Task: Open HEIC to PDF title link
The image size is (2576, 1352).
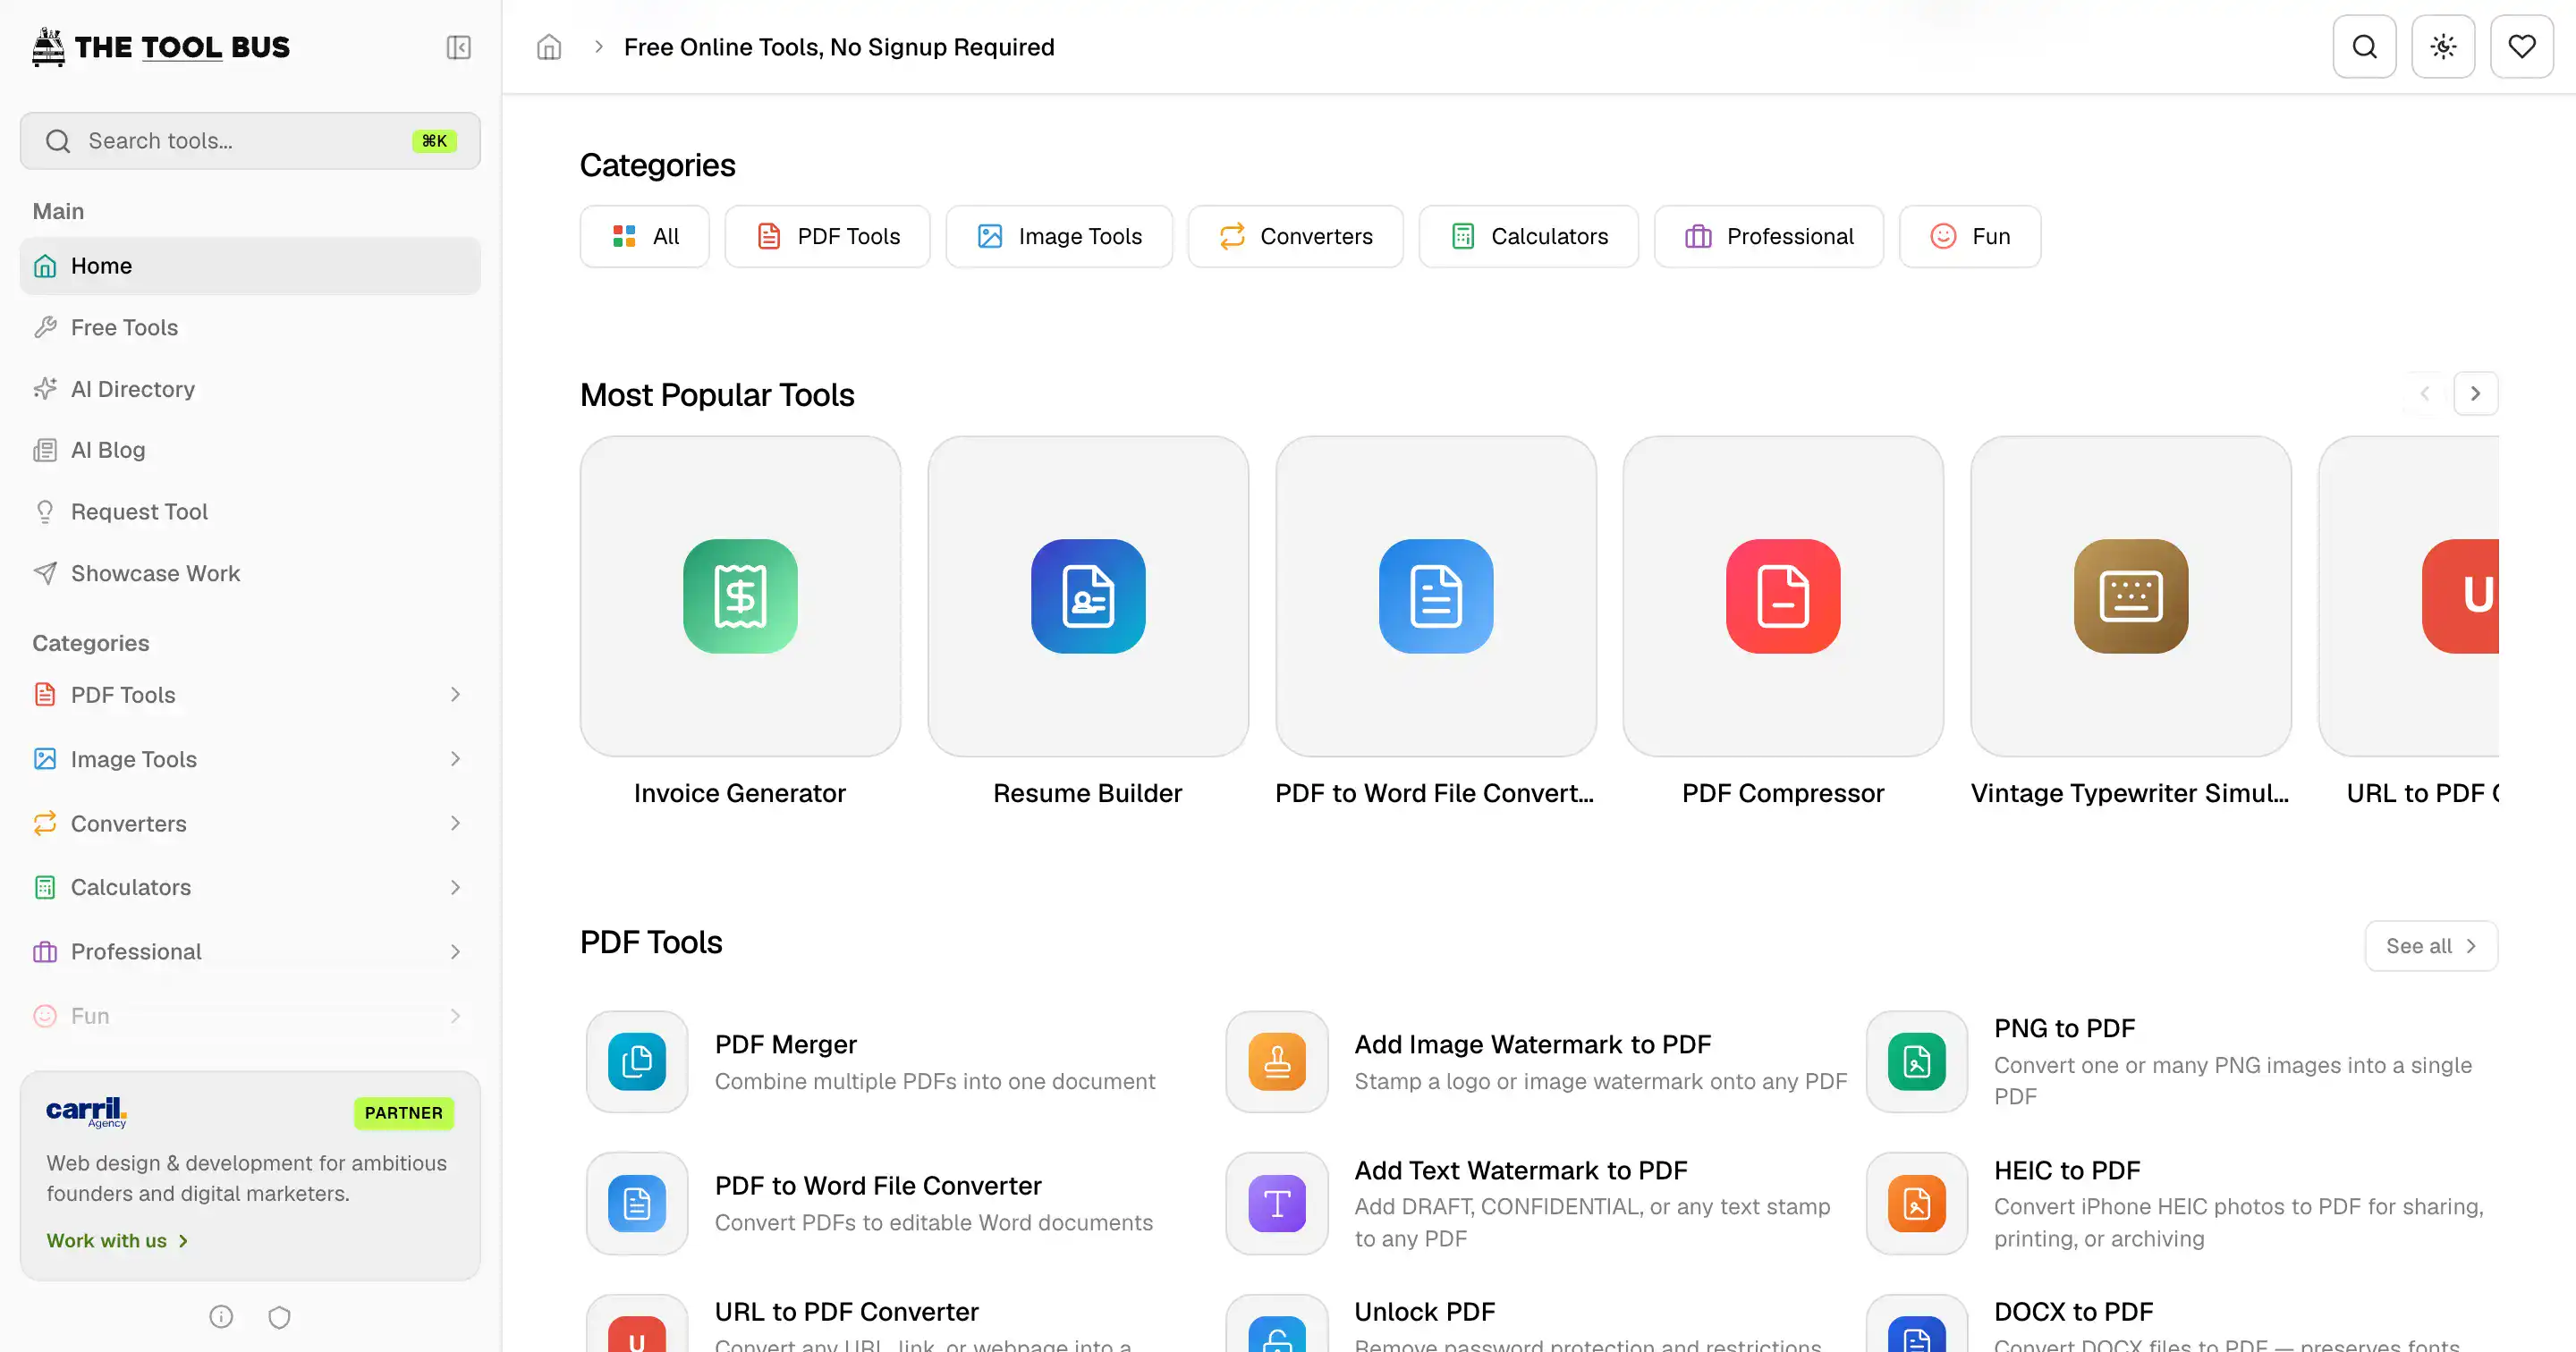Action: [x=2067, y=1170]
